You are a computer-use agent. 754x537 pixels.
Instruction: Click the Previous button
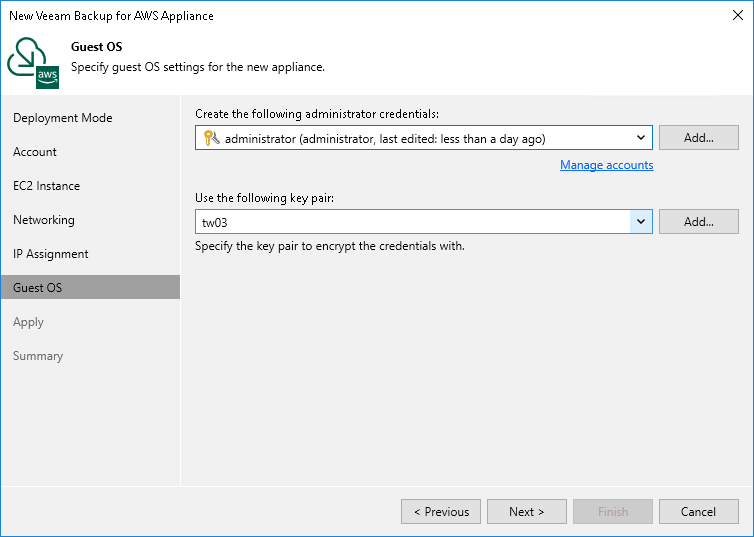click(x=440, y=512)
